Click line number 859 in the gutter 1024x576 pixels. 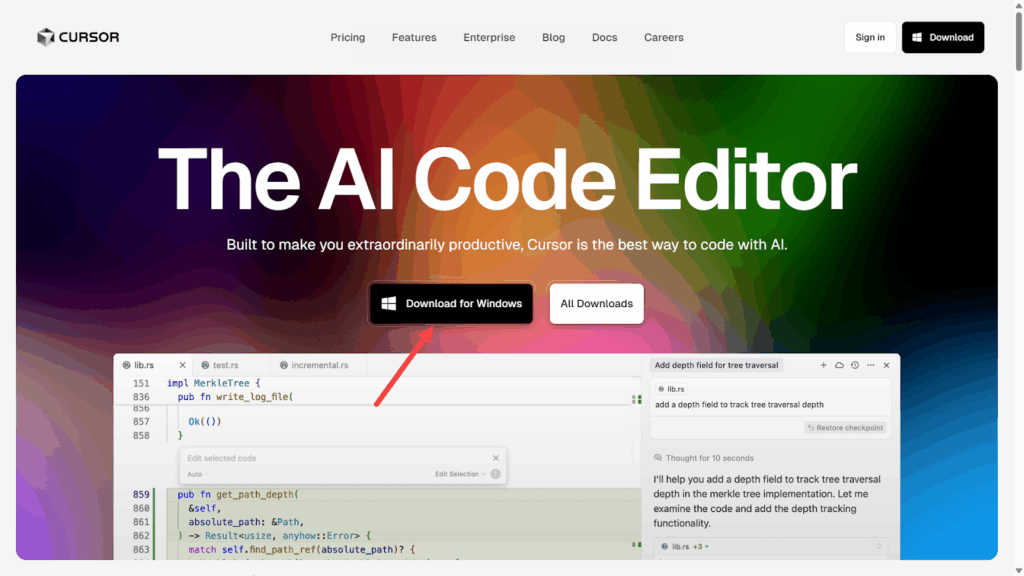point(141,494)
